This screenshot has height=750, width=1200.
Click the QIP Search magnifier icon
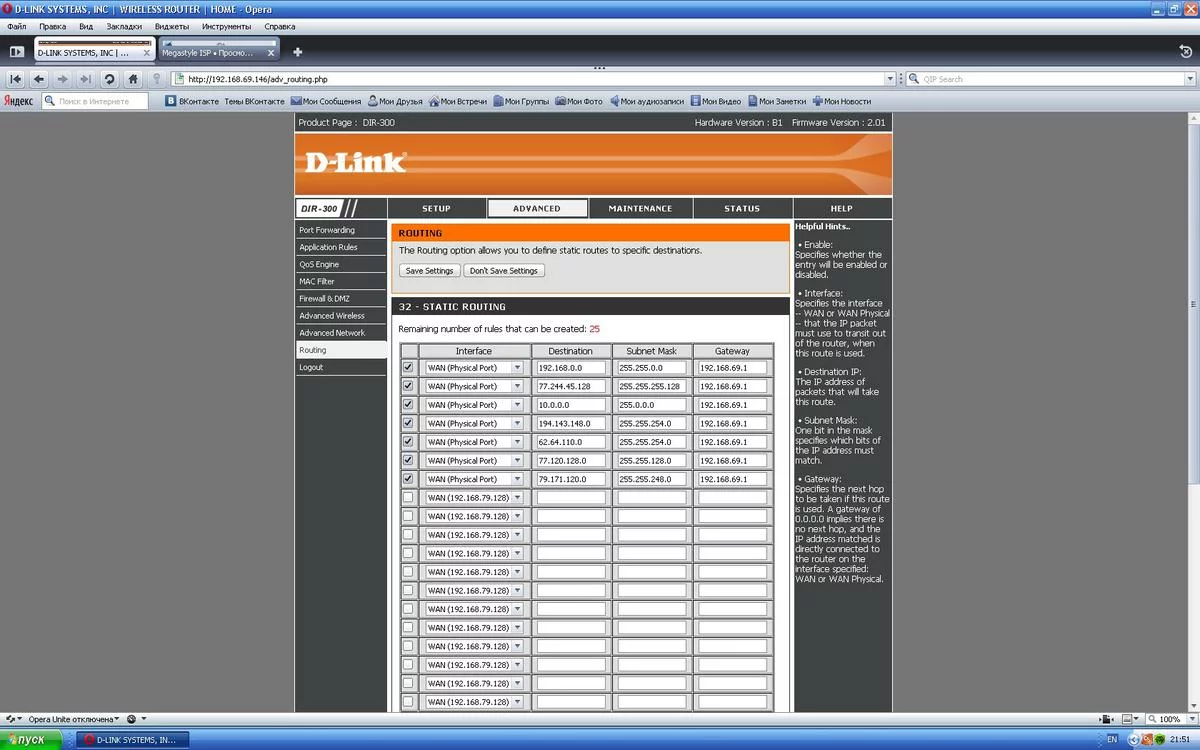(914, 79)
